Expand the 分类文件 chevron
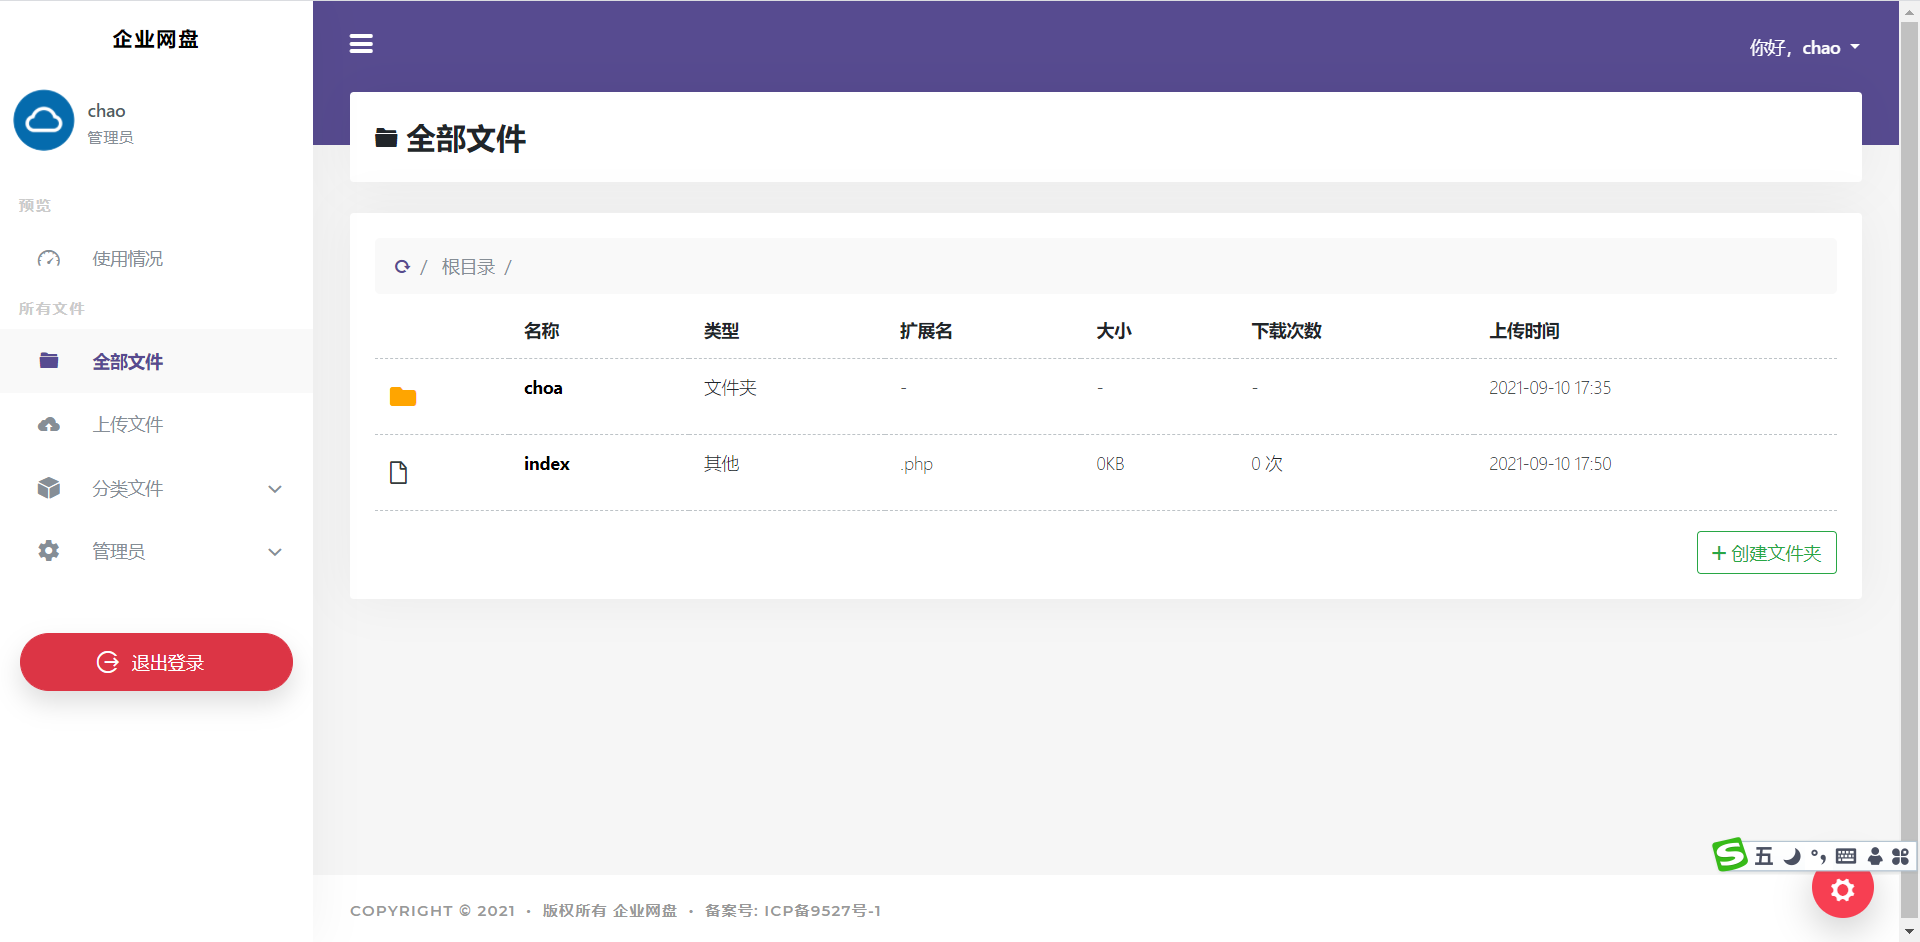Screen dimensions: 1920x942 pyautogui.click(x=275, y=489)
